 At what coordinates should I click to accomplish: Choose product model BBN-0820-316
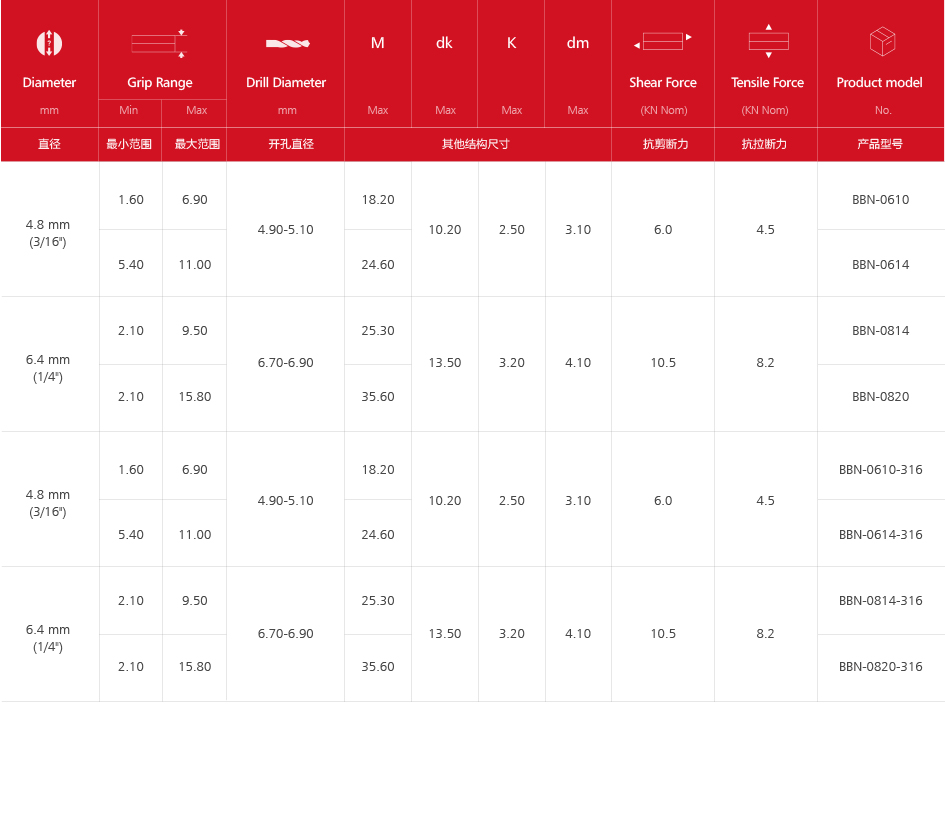pos(881,667)
